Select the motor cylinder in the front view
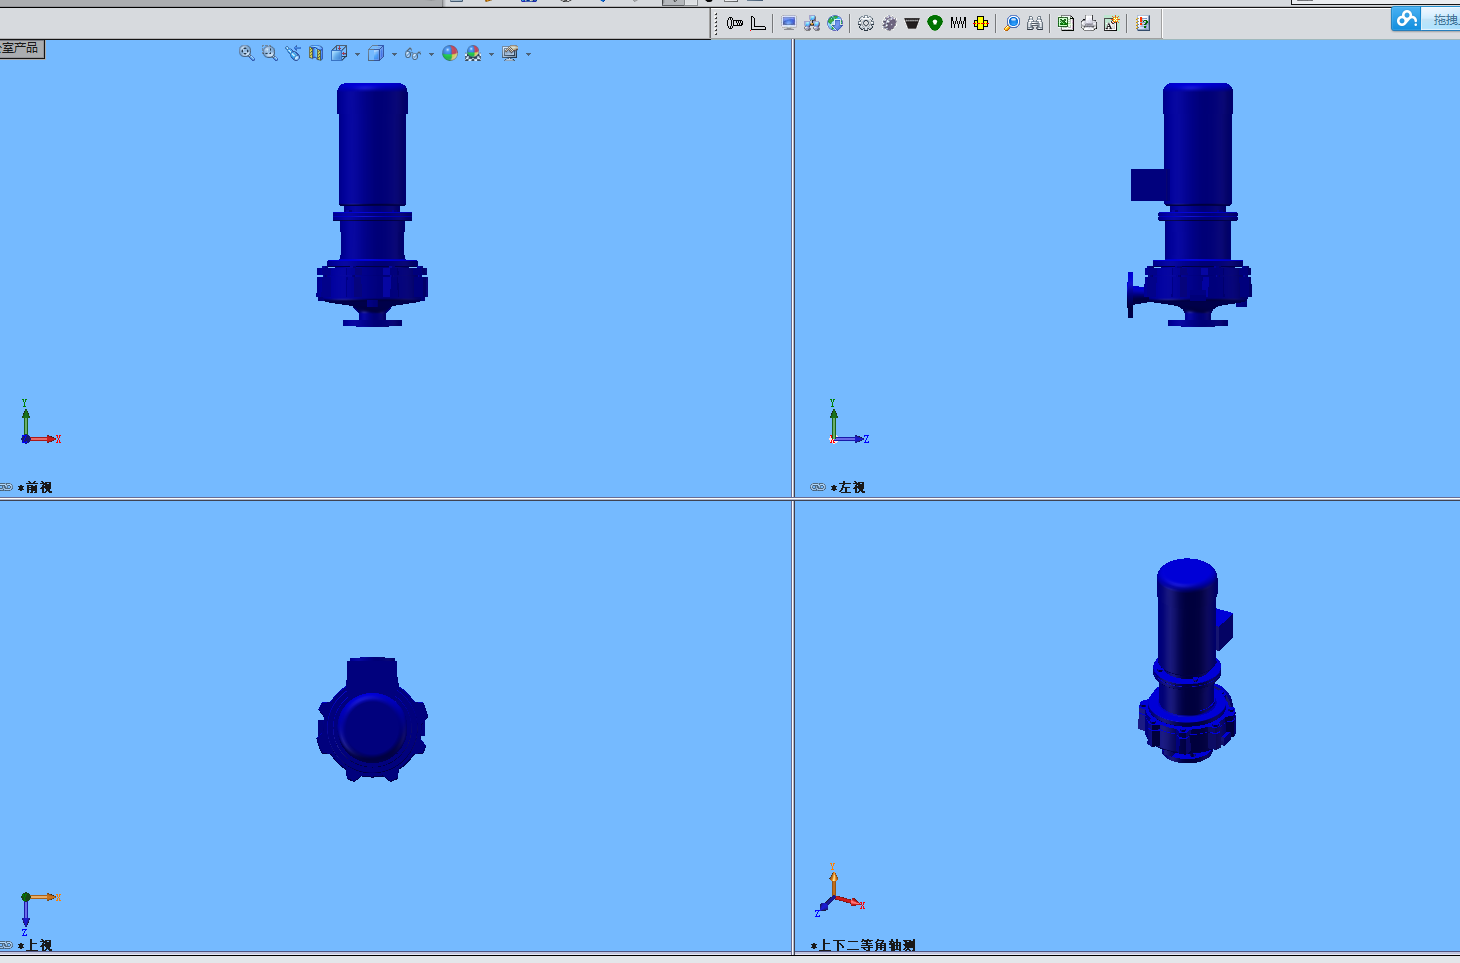The width and height of the screenshot is (1460, 963). [372, 145]
